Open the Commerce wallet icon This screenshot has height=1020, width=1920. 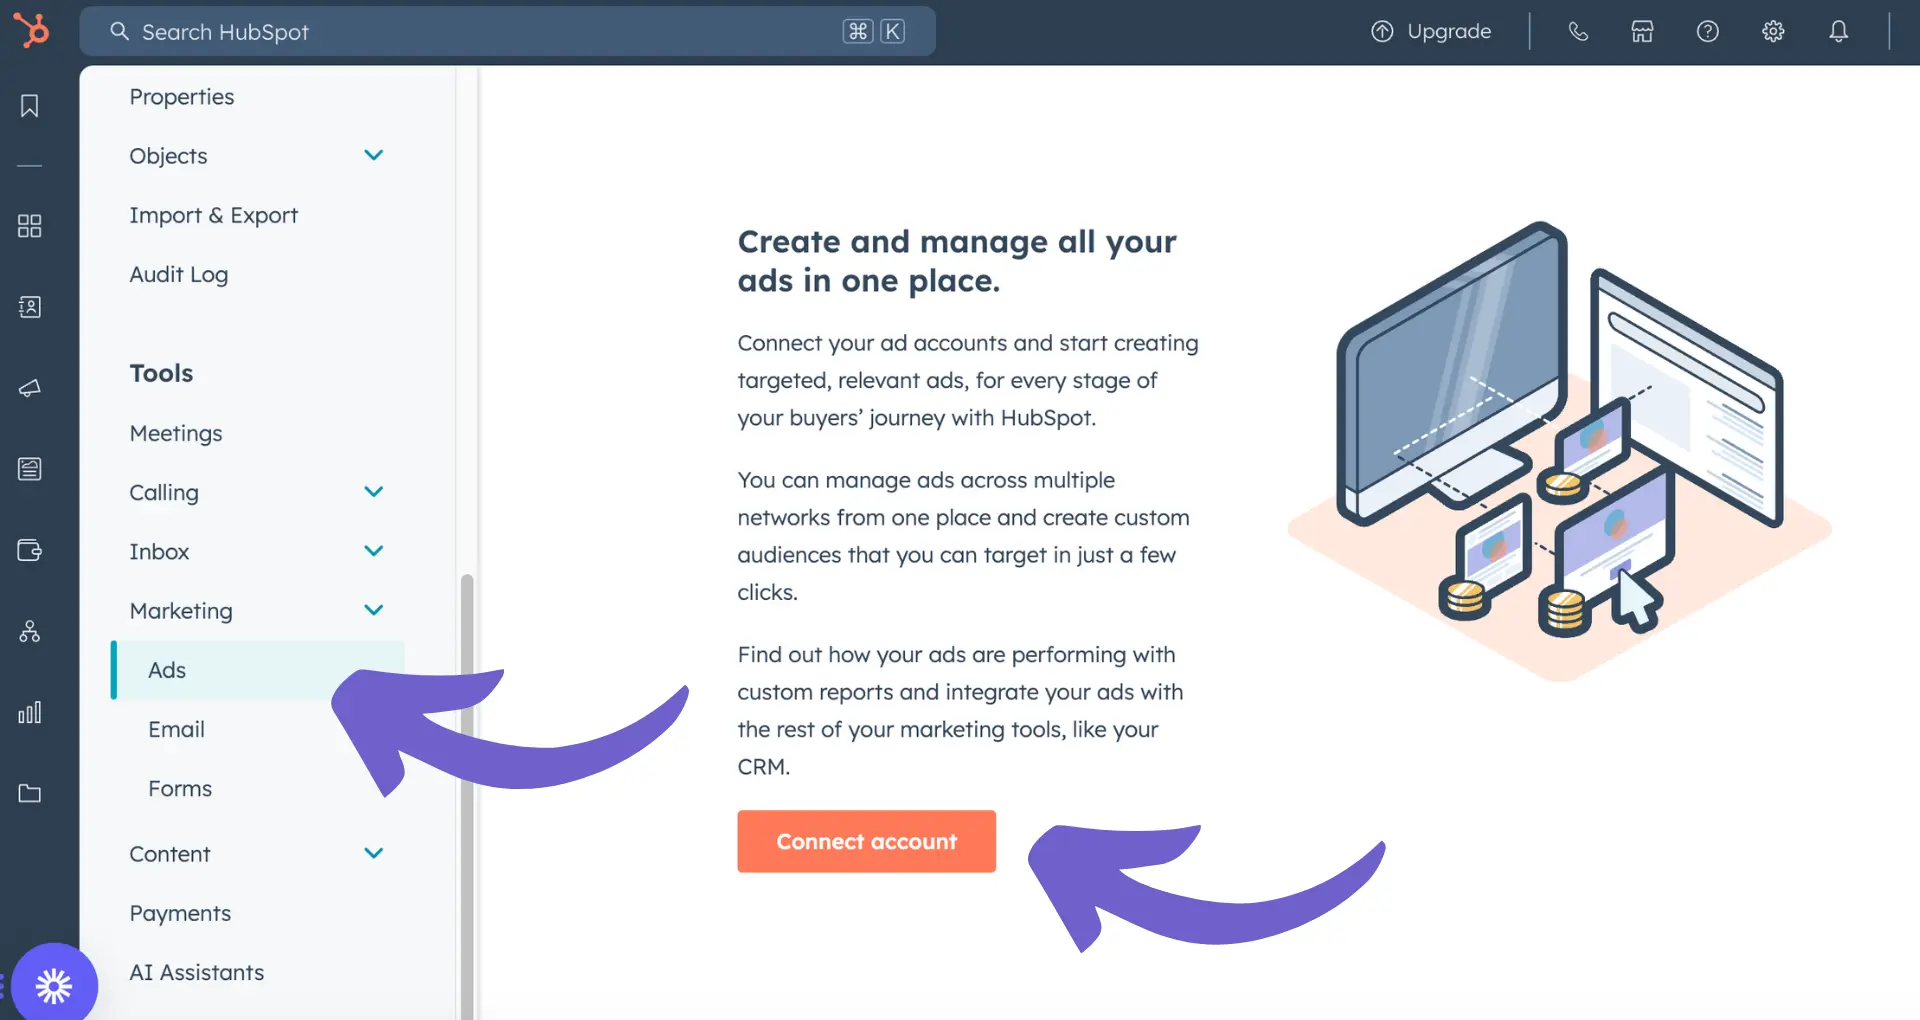tap(30, 550)
